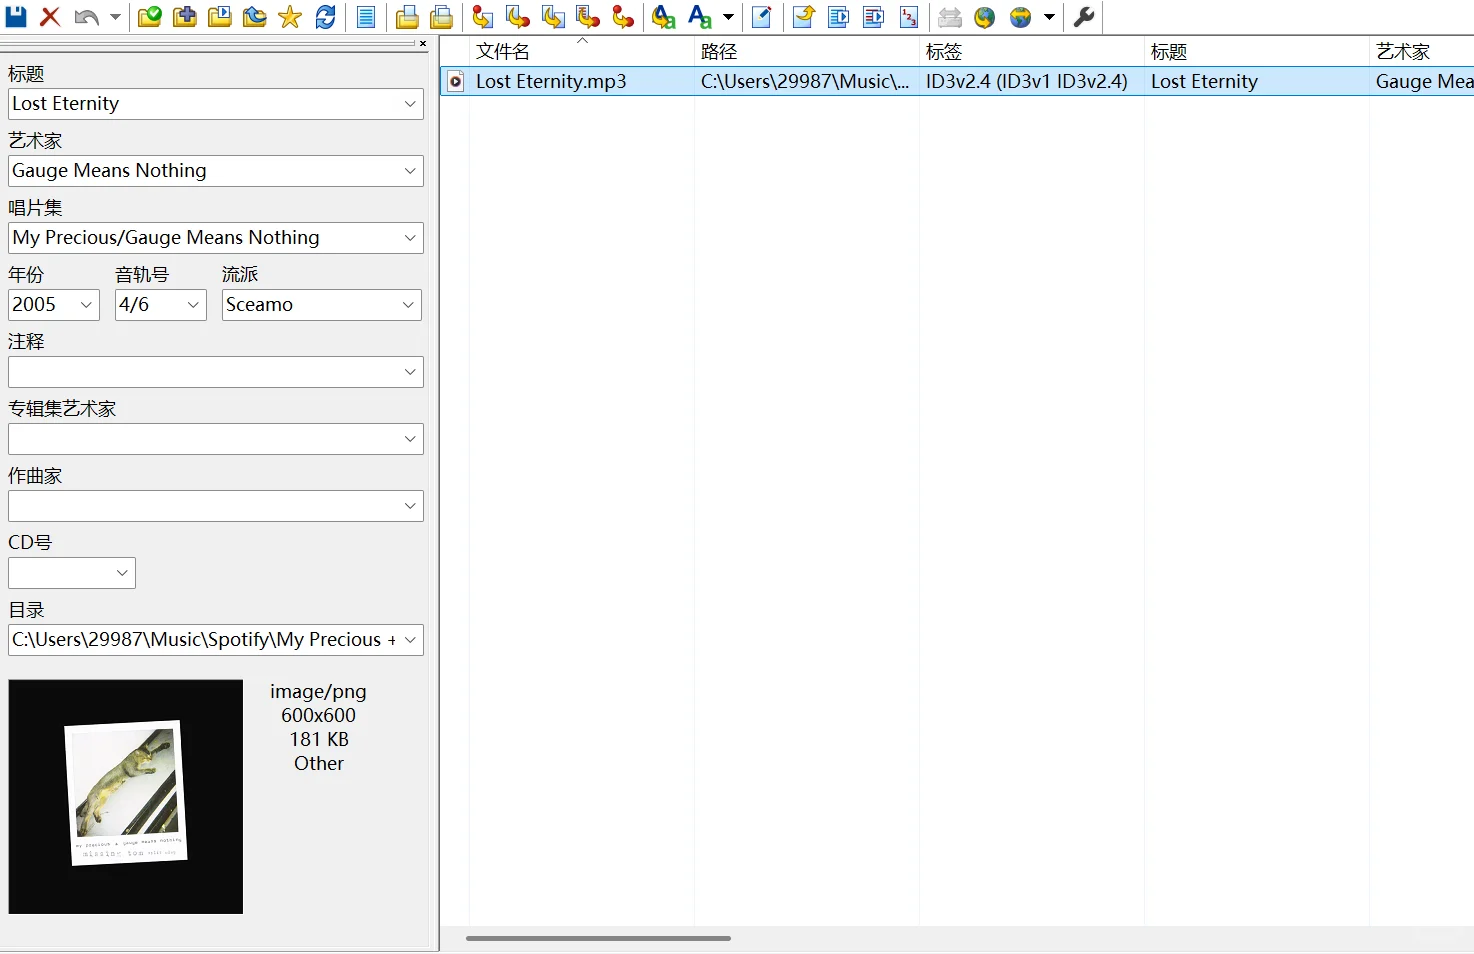Select all files using the blue list icon
This screenshot has height=954, width=1474.
tap(366, 16)
